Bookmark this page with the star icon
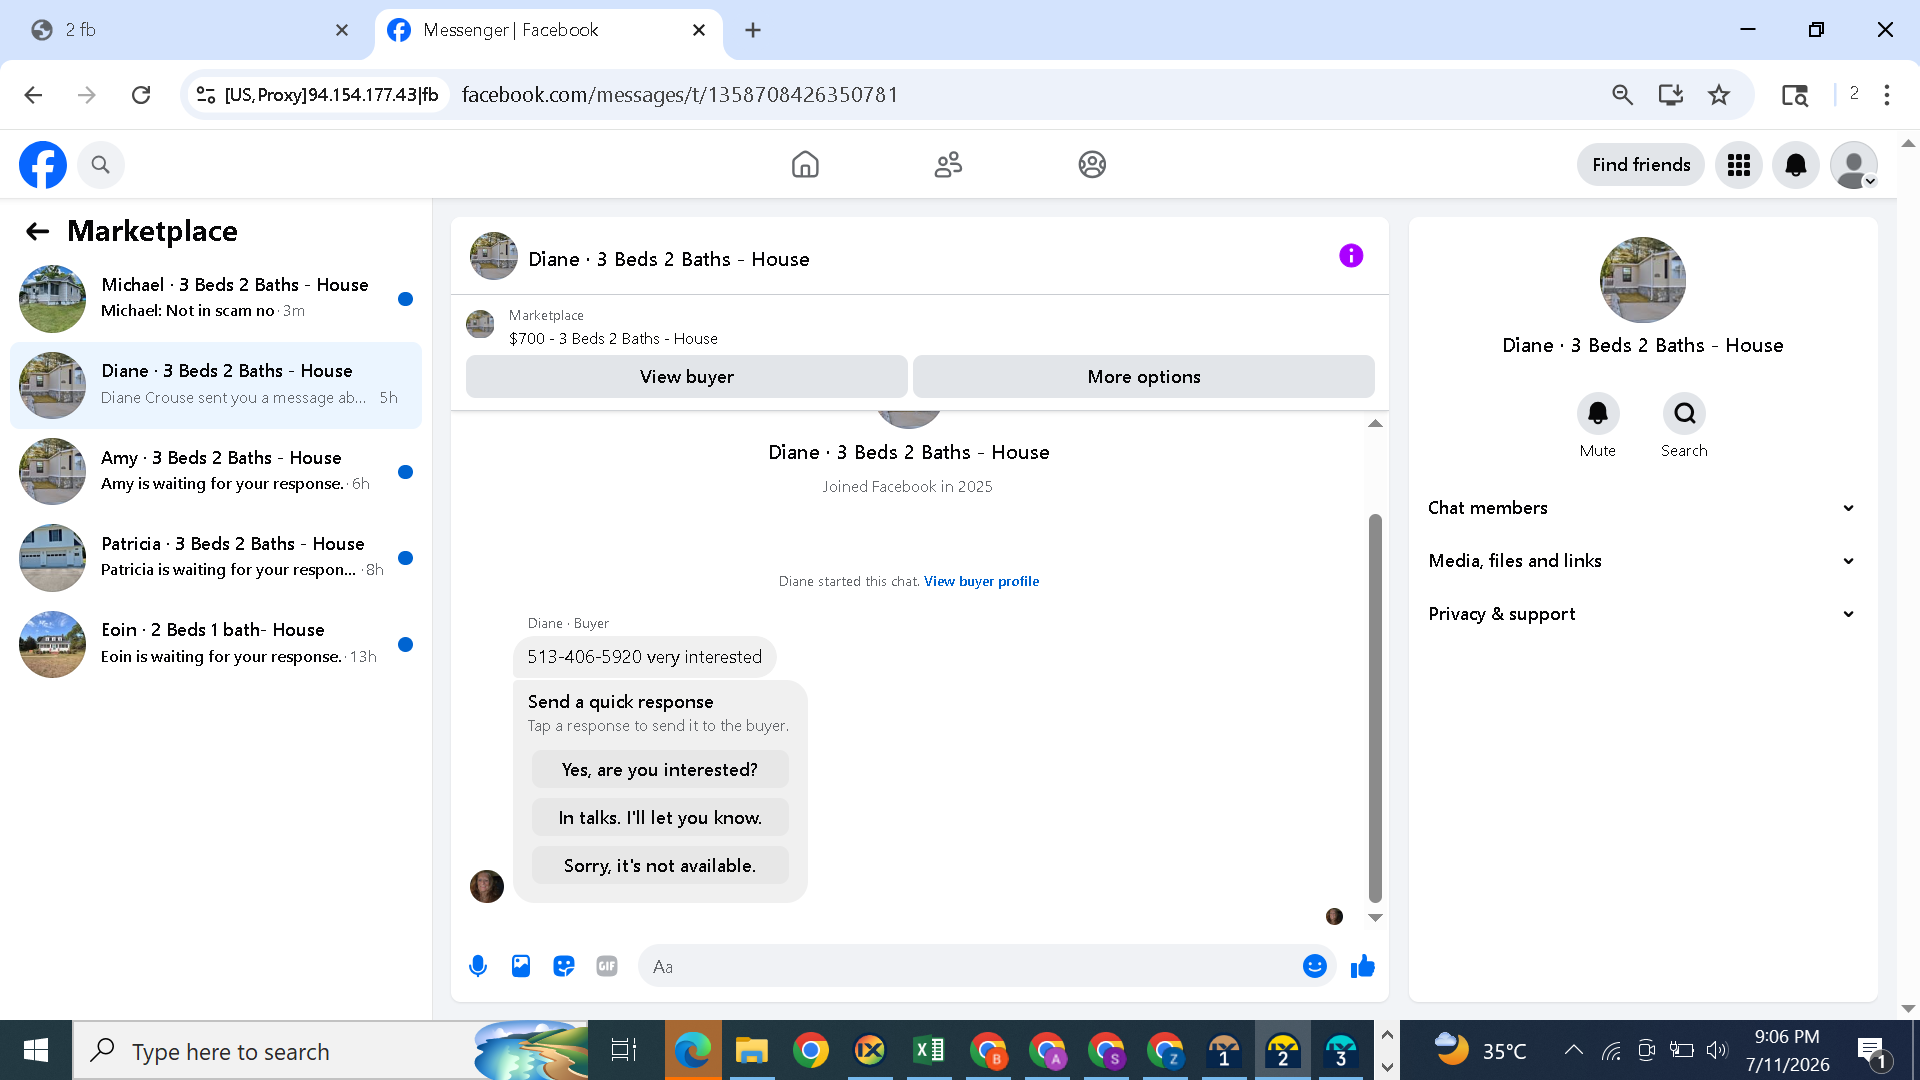The image size is (1920, 1080). 1719,95
